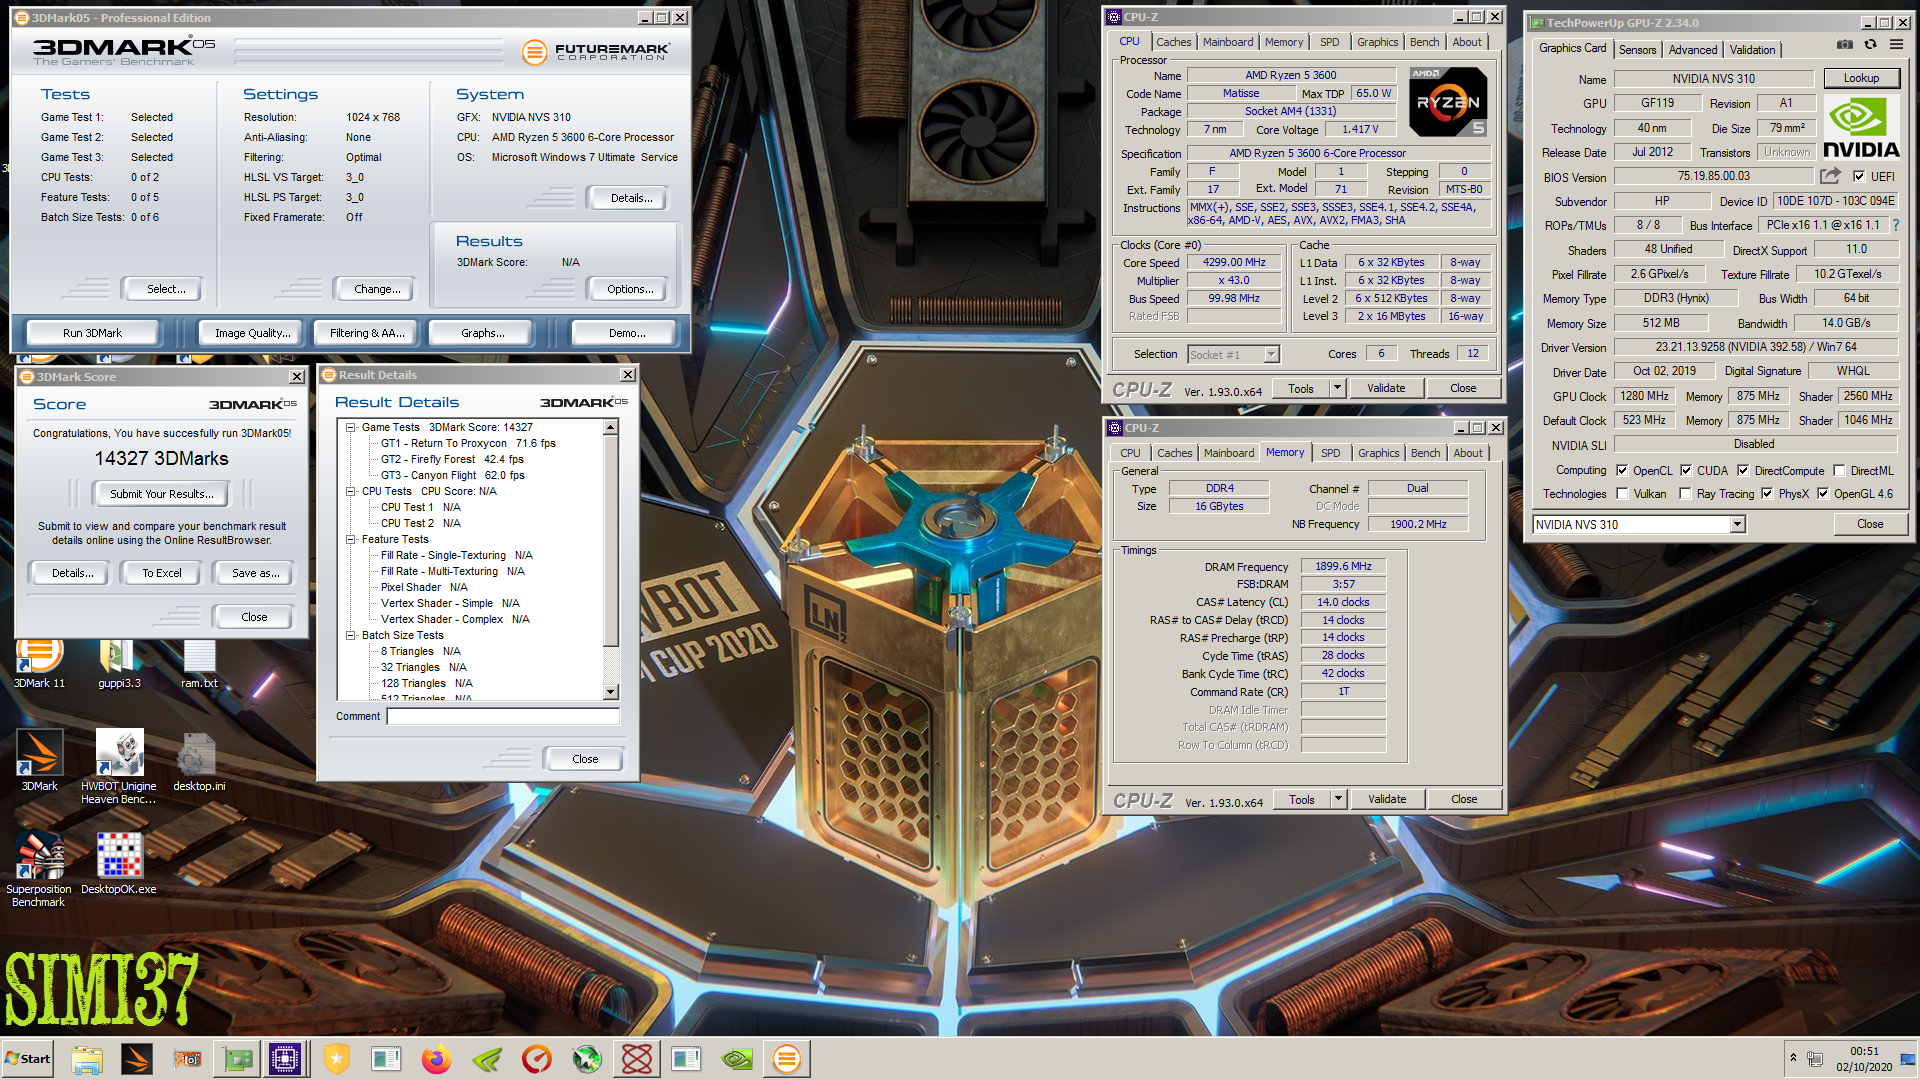Switch to the Advanced tab in GPU-Z
1920x1080 pixels.
click(1693, 50)
